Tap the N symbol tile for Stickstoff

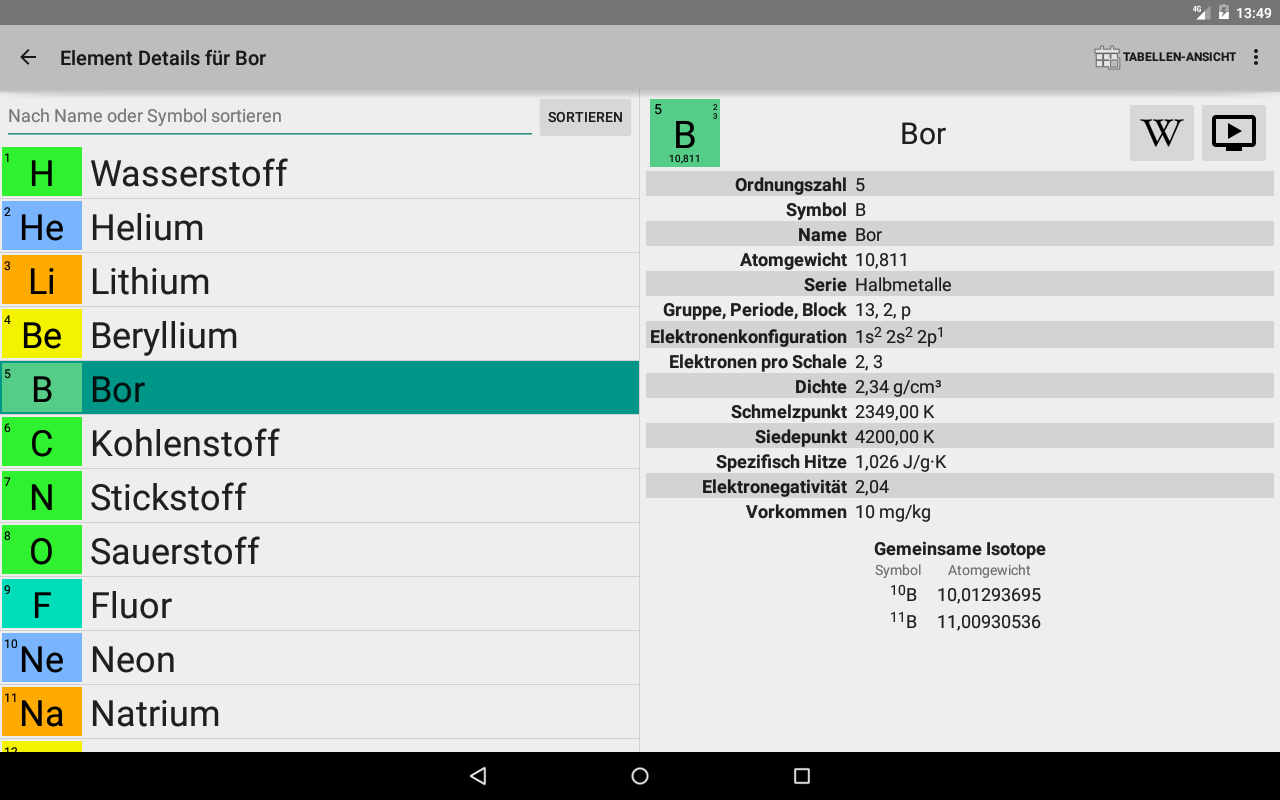coord(42,497)
